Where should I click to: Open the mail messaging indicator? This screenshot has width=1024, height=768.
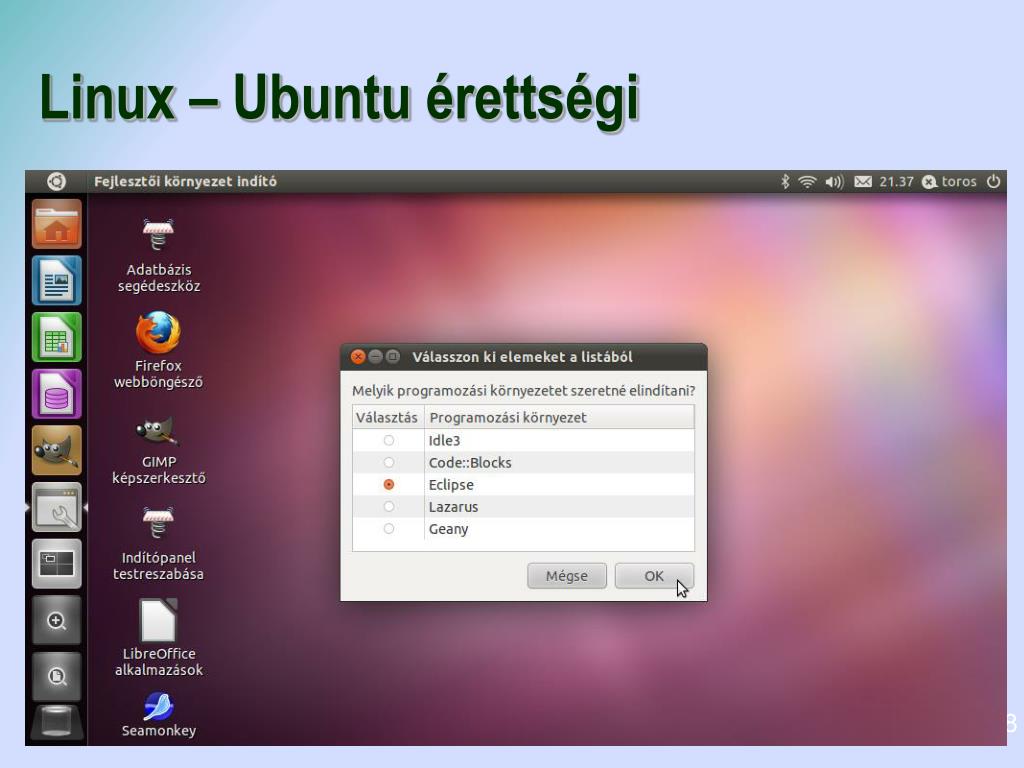(863, 182)
